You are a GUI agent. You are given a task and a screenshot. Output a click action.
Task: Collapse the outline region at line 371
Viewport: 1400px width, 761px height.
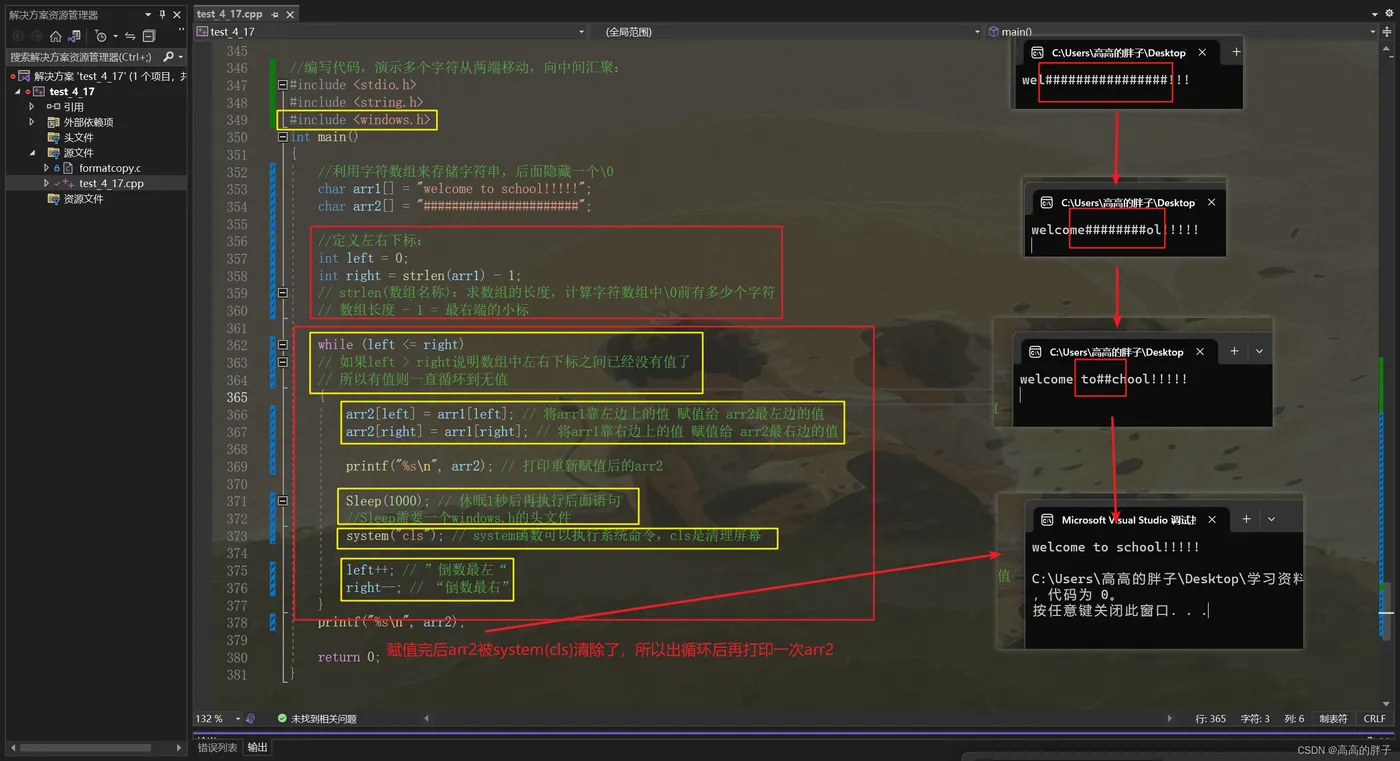tap(283, 501)
